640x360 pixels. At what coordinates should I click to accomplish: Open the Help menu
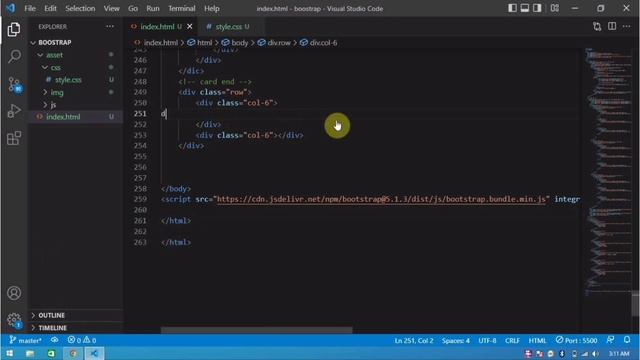click(211, 9)
